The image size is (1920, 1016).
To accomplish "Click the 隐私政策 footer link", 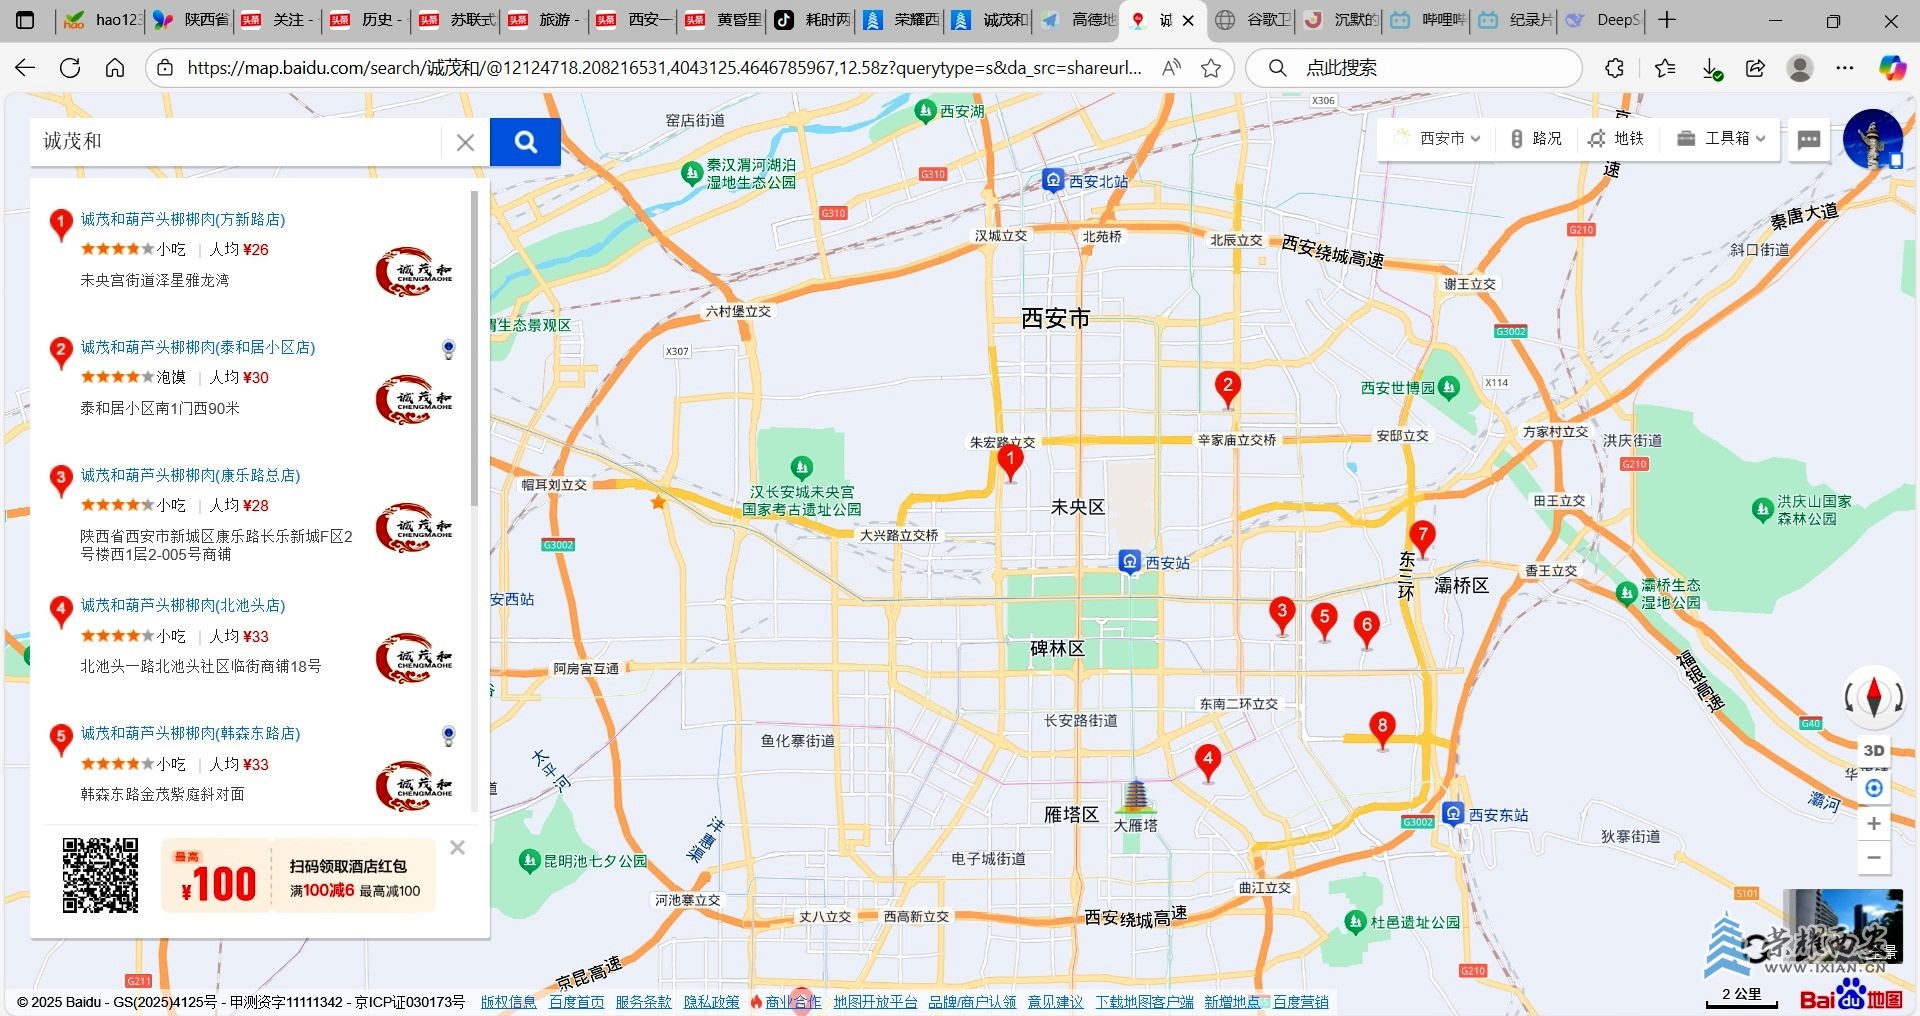I will pos(711,1002).
